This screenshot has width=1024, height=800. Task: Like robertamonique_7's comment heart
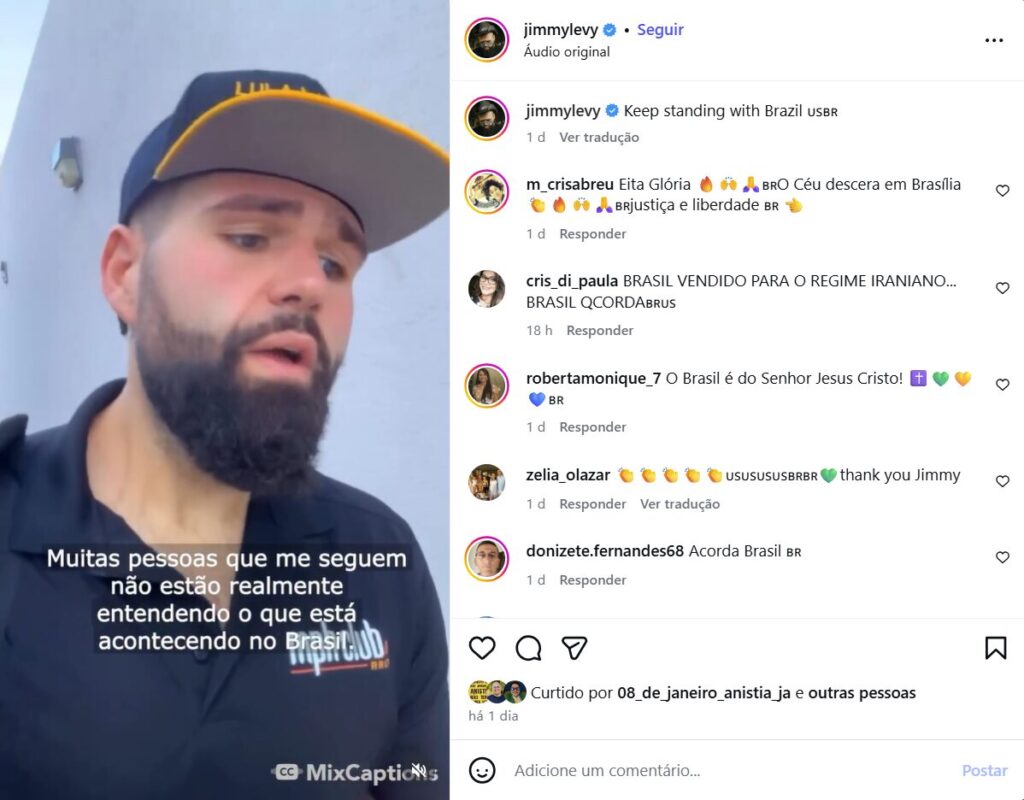click(x=1002, y=385)
